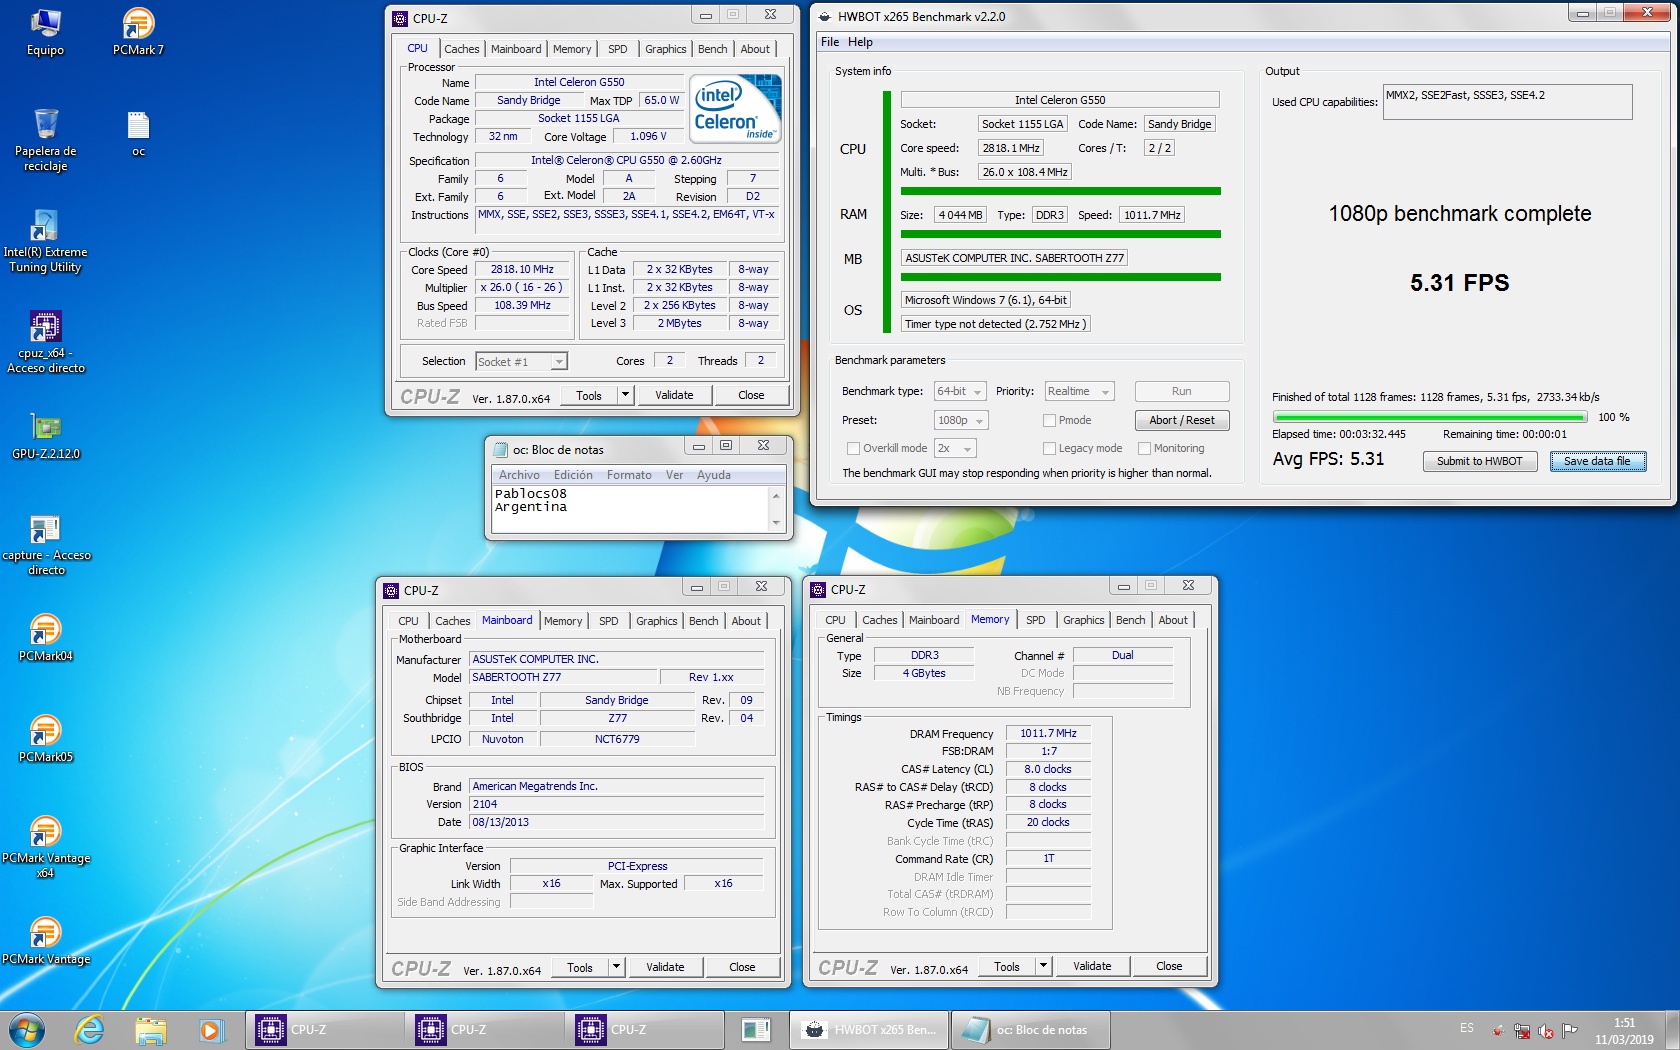Open Priority Realtime dropdown

(x=1079, y=391)
